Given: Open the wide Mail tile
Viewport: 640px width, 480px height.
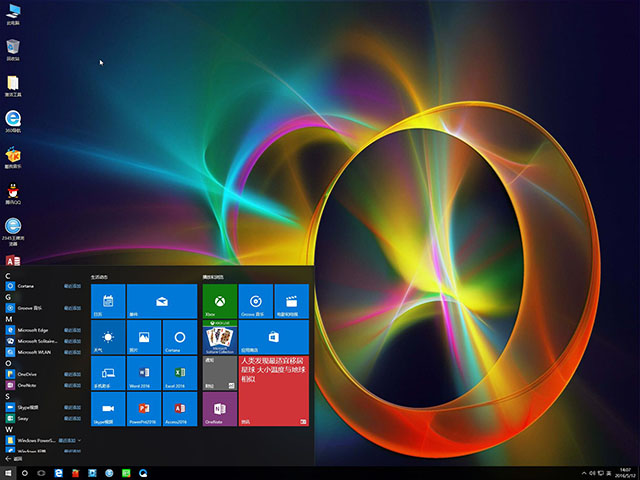Looking at the screenshot, I should (162, 301).
